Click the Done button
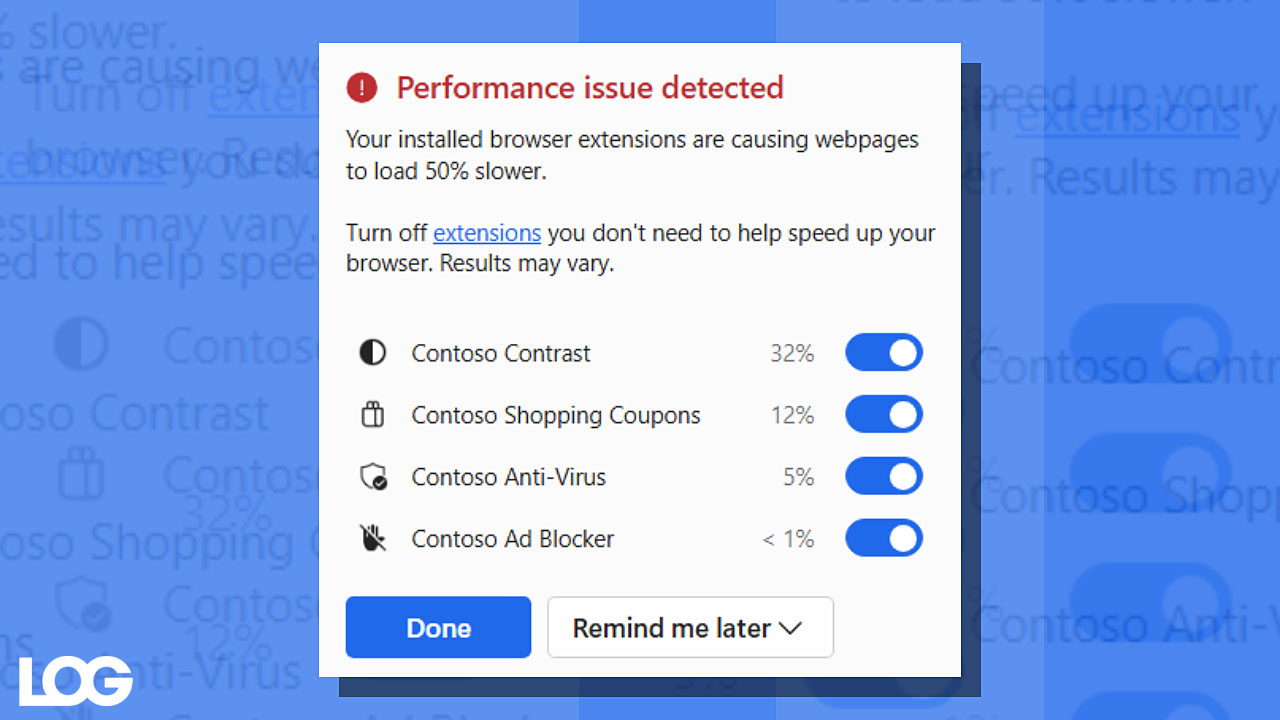The width and height of the screenshot is (1280, 720). coord(438,627)
